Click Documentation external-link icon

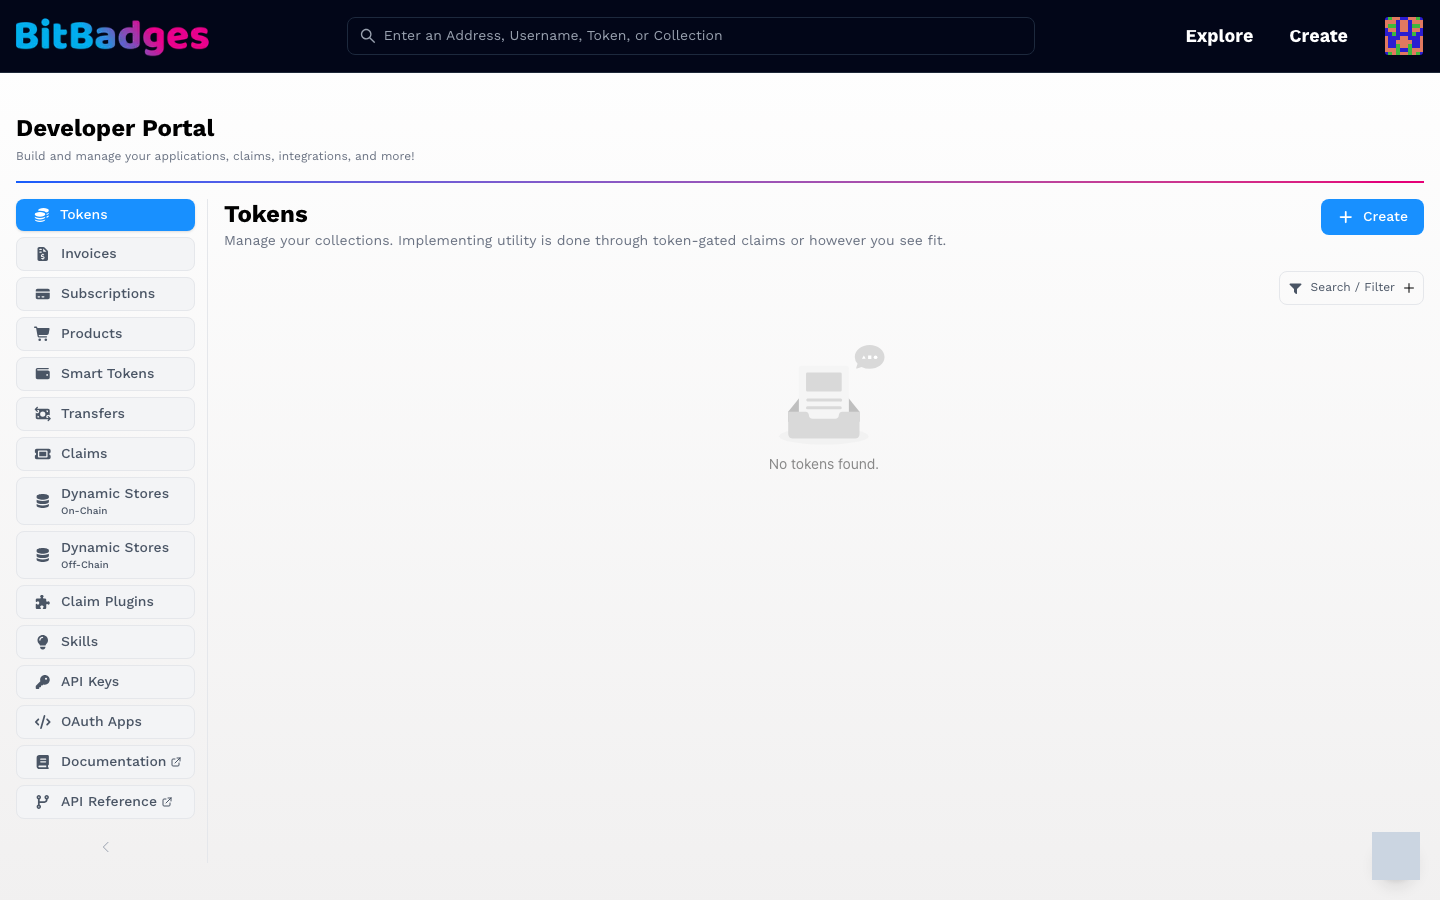176,762
